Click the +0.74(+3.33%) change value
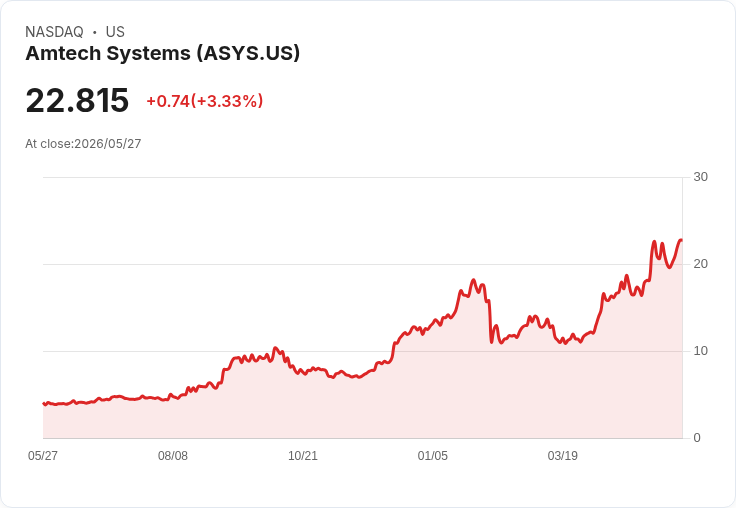 (205, 101)
